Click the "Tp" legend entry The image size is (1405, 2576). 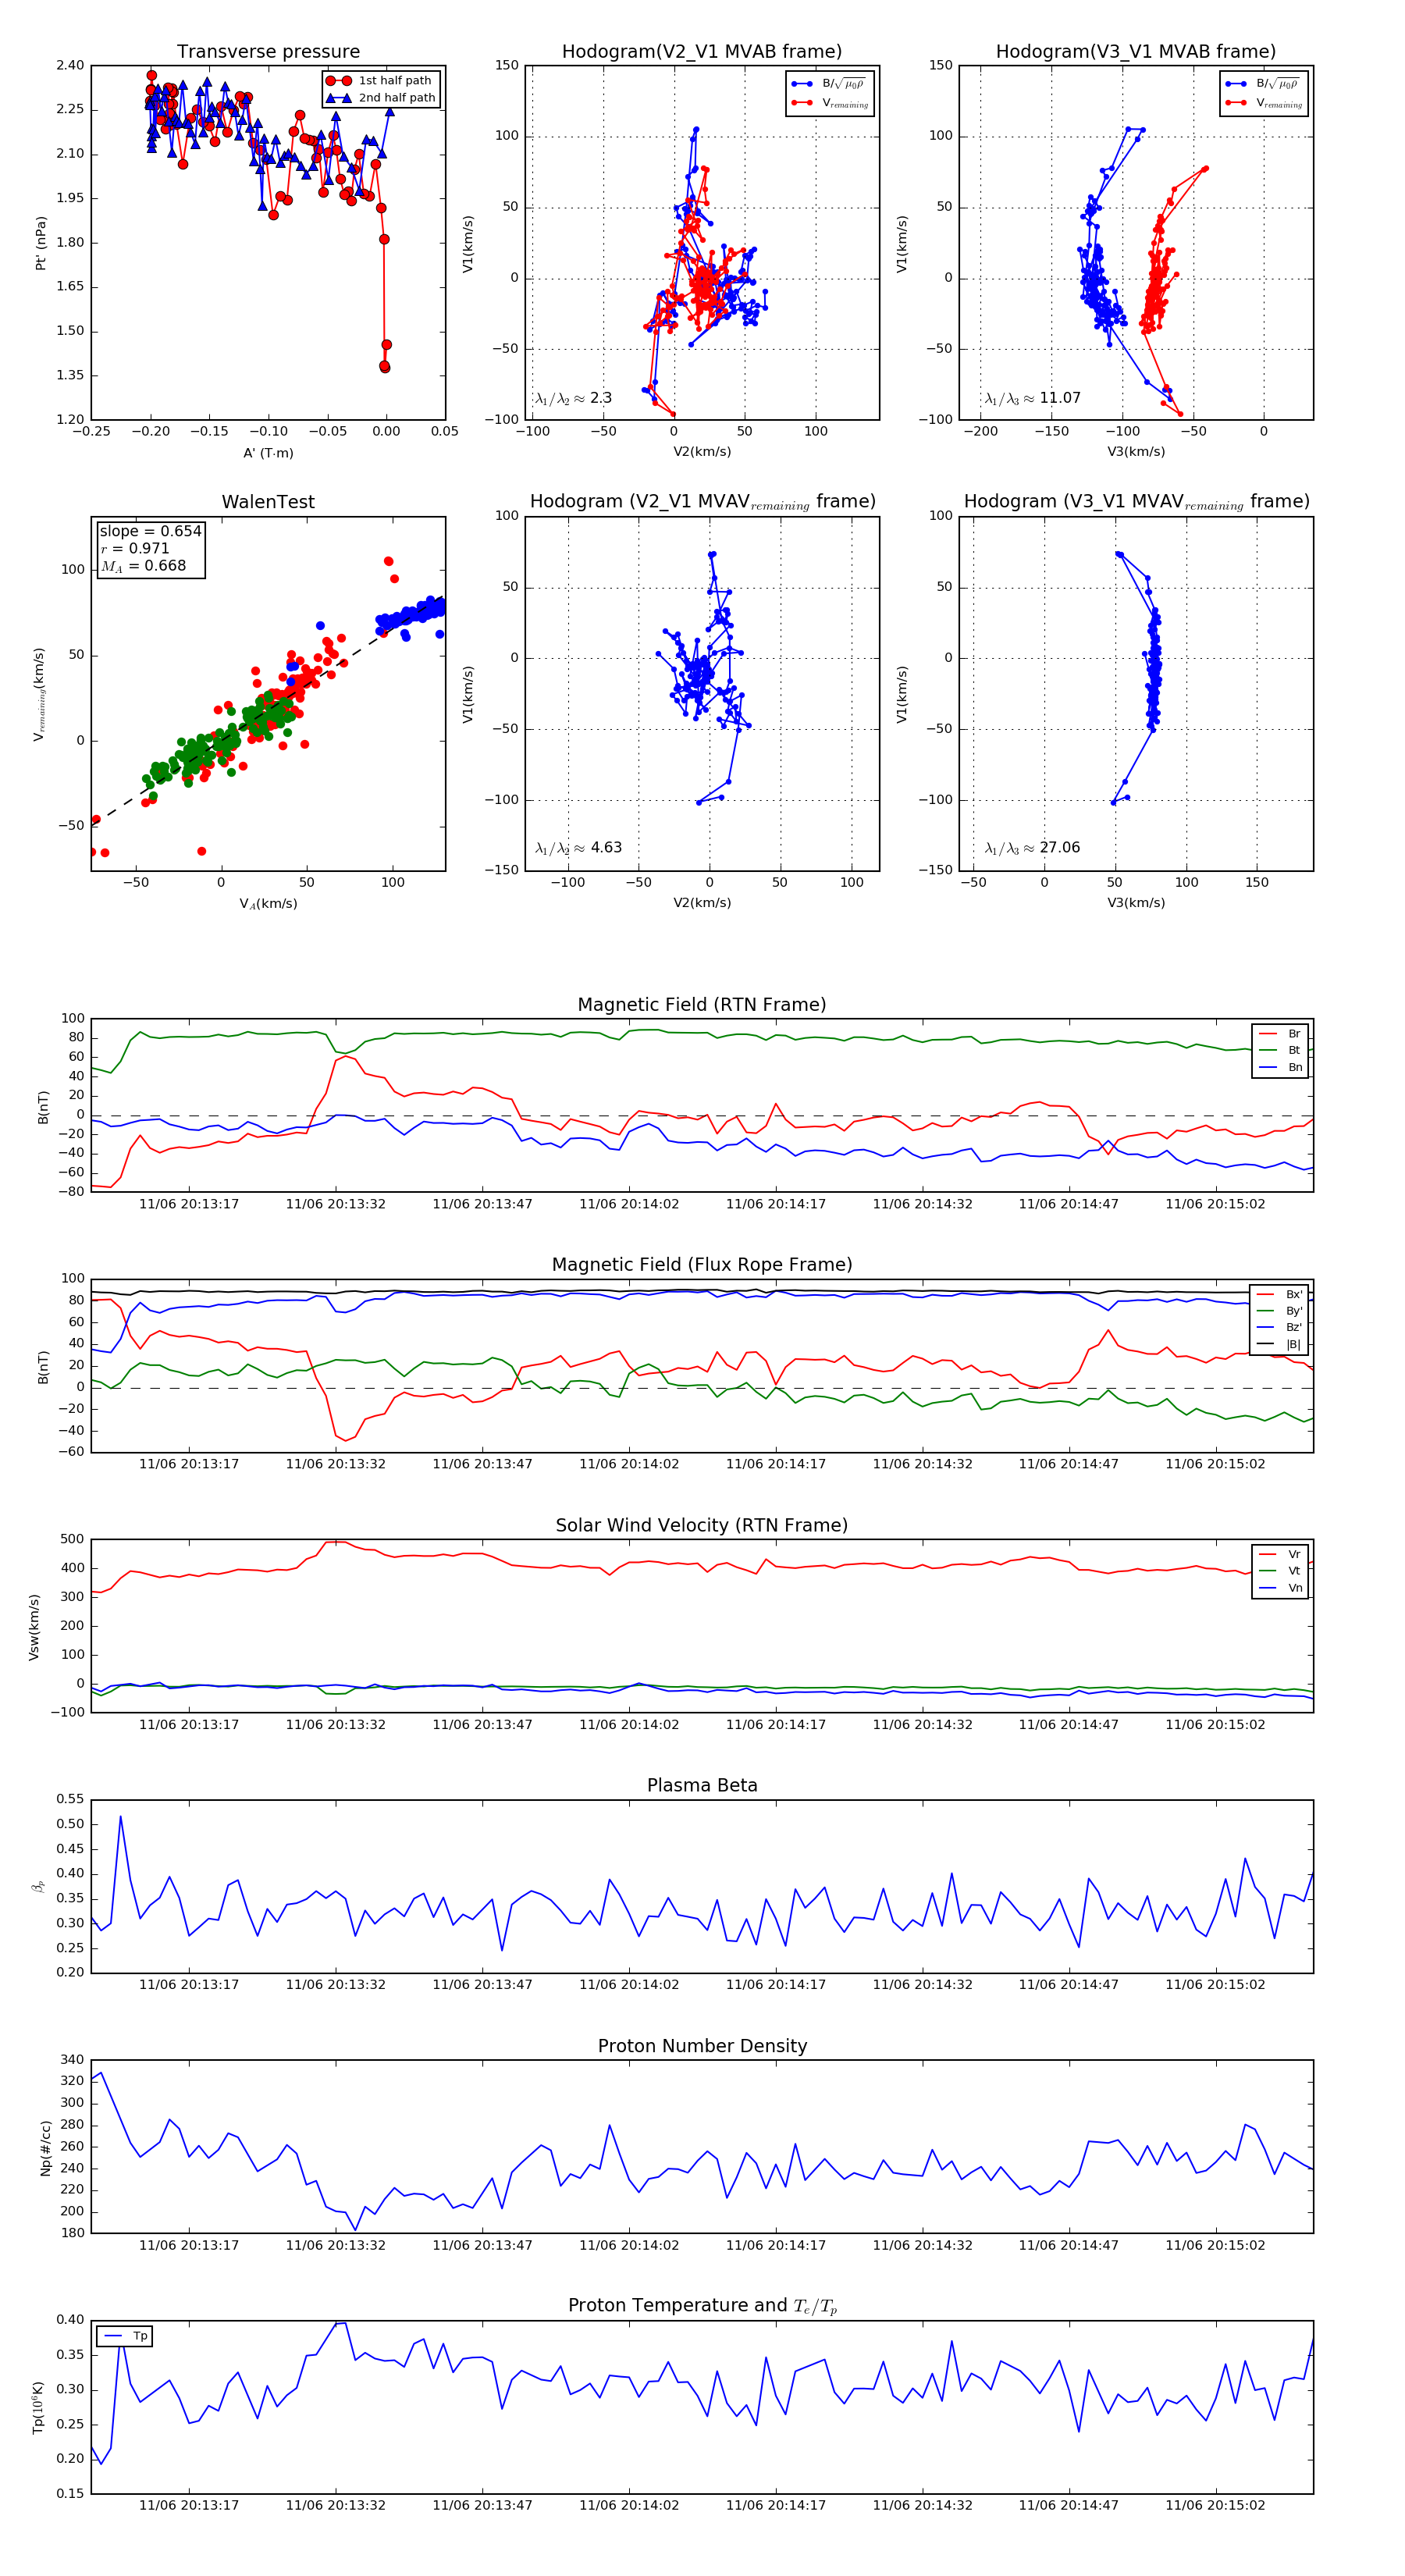pos(125,2336)
